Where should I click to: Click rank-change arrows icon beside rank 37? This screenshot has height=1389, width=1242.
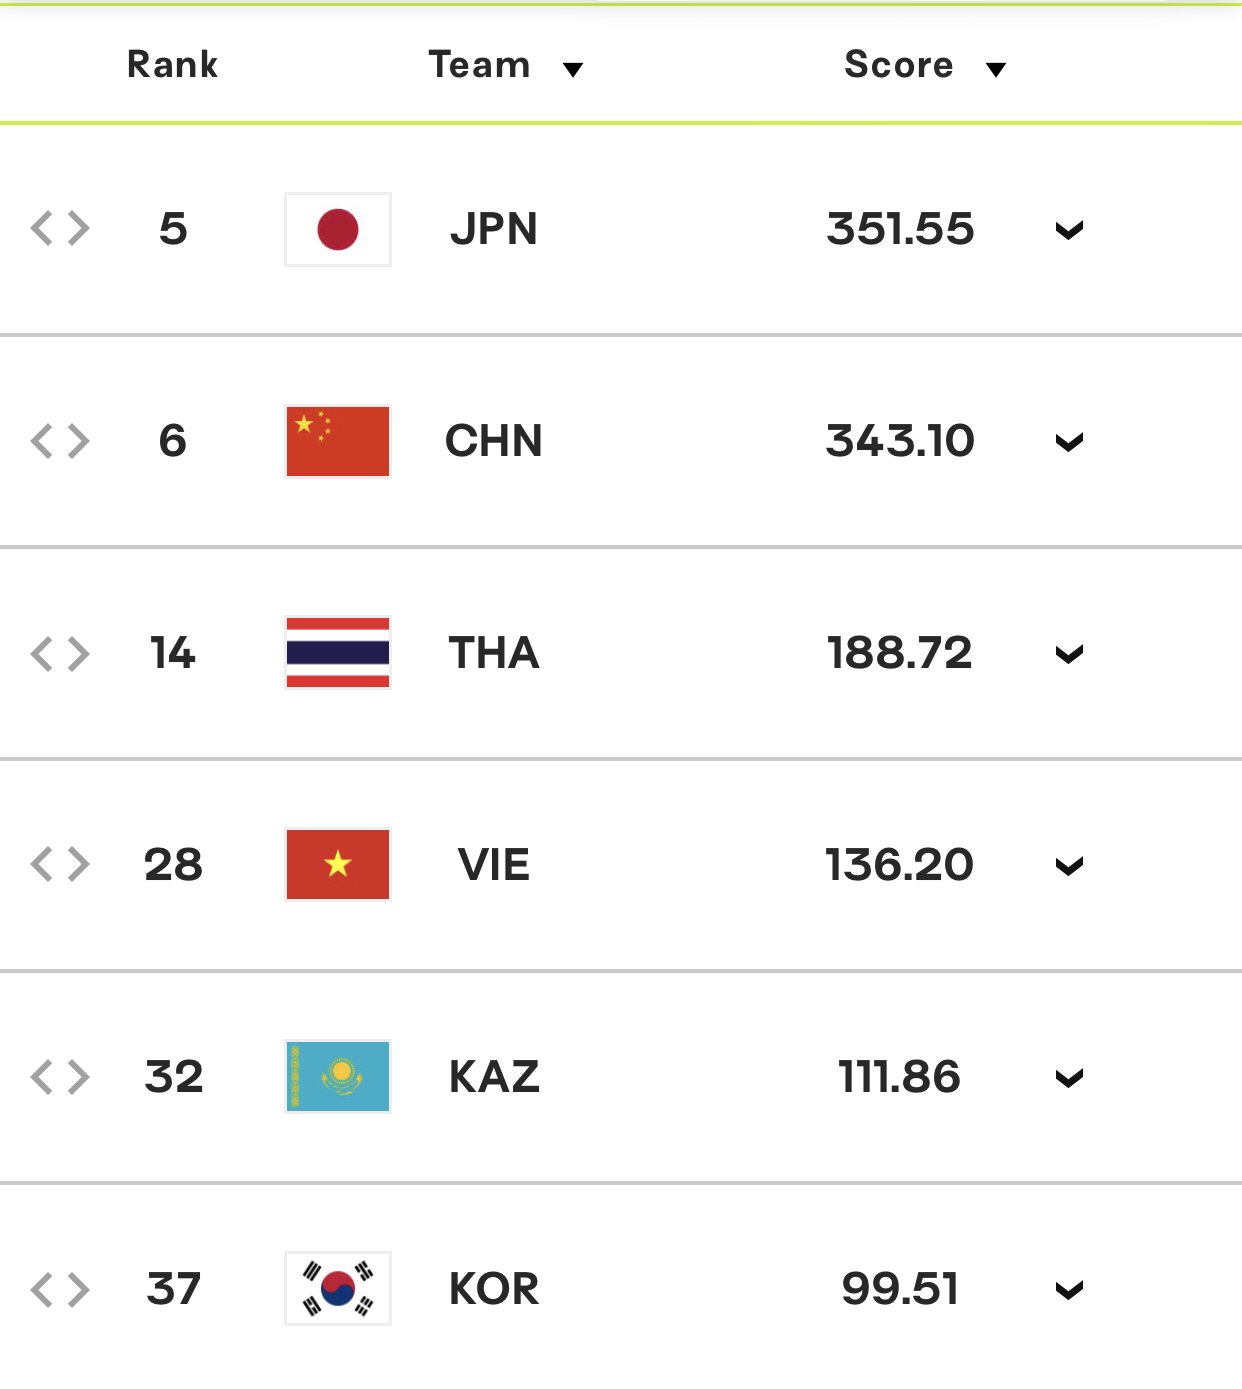click(x=60, y=1289)
